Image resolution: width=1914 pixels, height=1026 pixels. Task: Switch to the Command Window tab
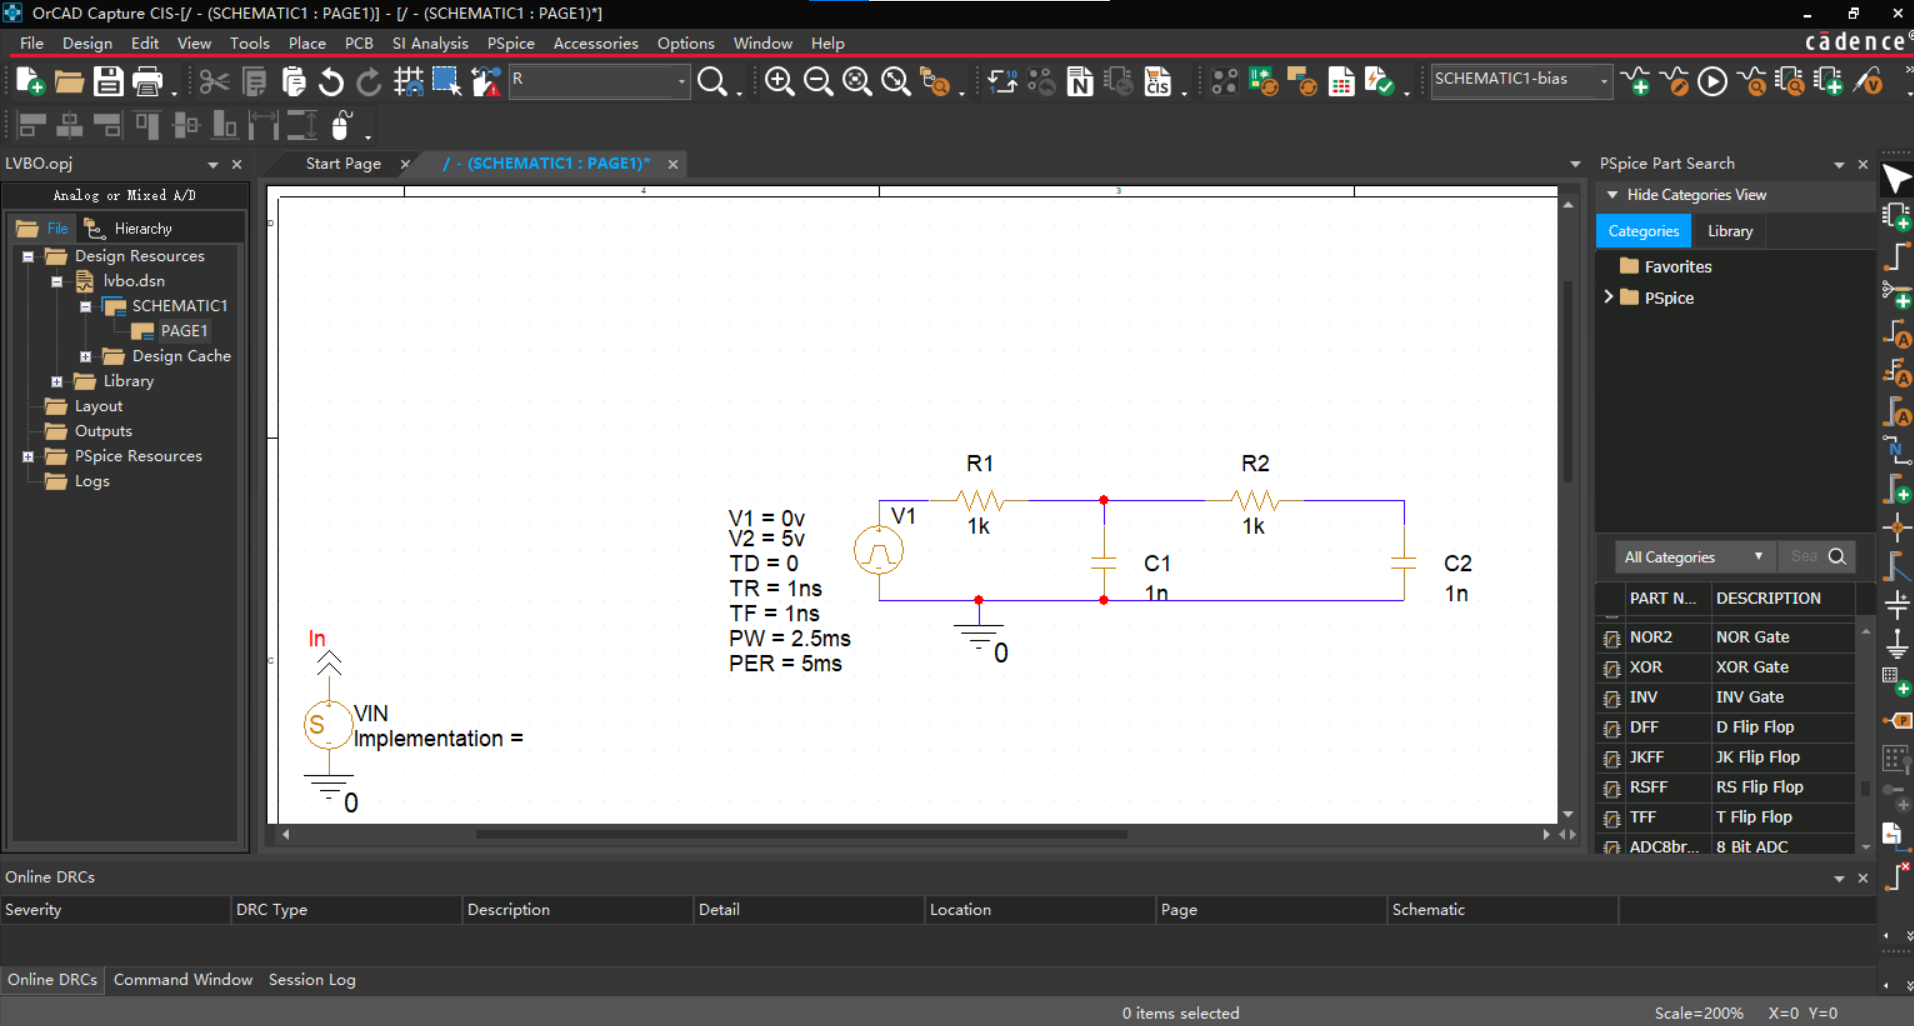pyautogui.click(x=183, y=980)
